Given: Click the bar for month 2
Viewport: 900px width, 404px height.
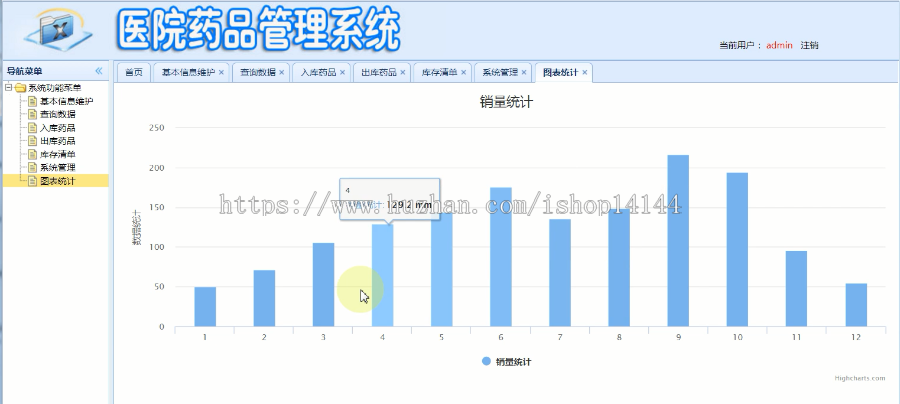Looking at the screenshot, I should (264, 298).
